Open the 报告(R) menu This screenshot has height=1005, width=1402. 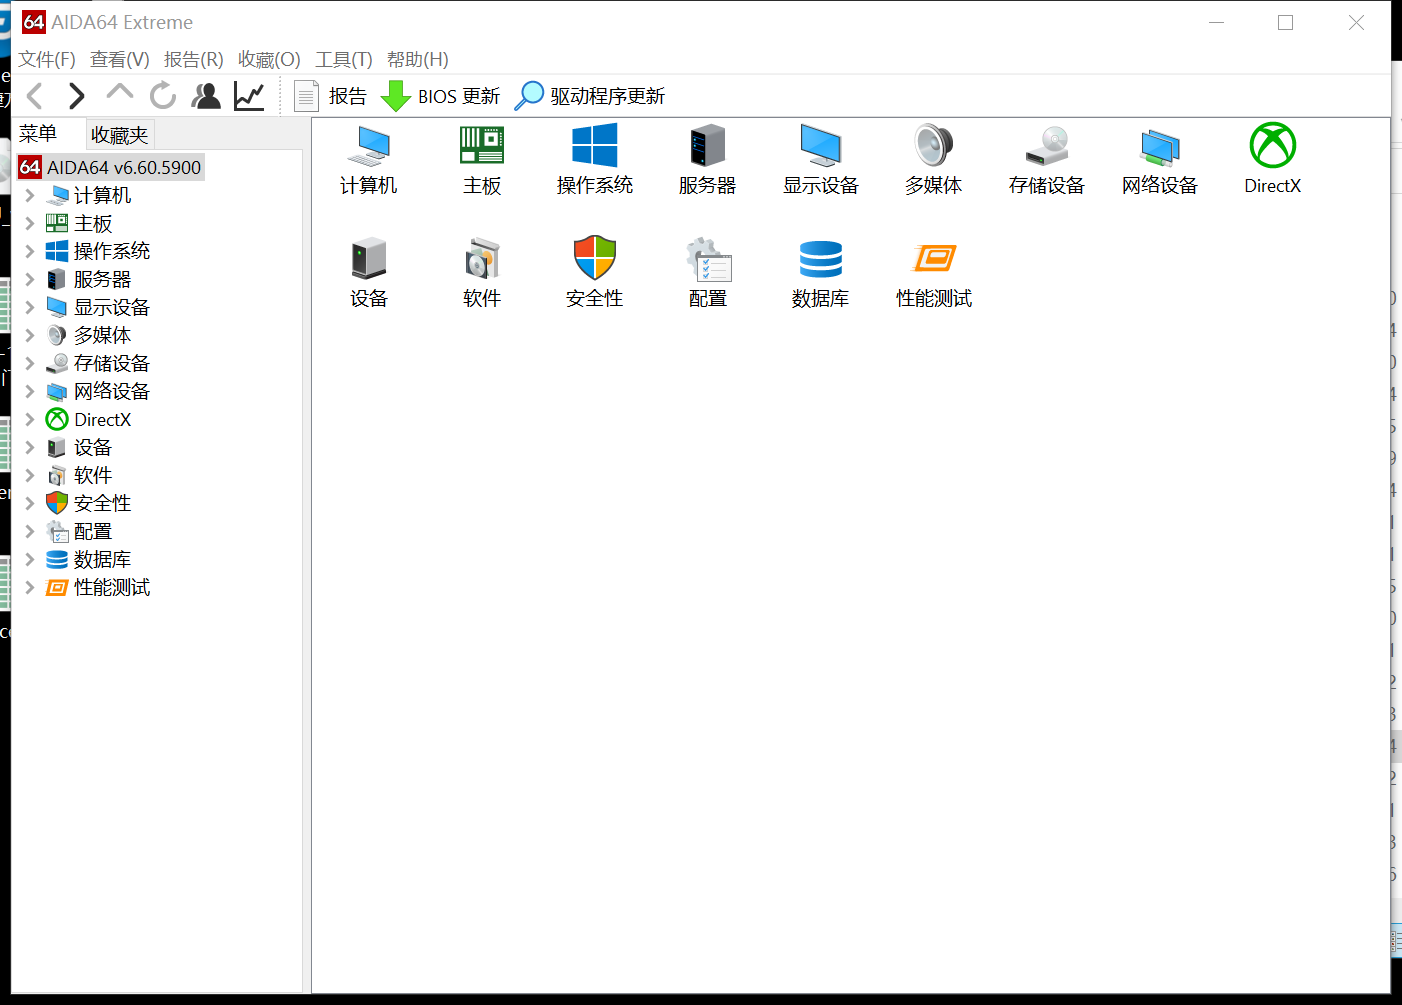[x=194, y=60]
